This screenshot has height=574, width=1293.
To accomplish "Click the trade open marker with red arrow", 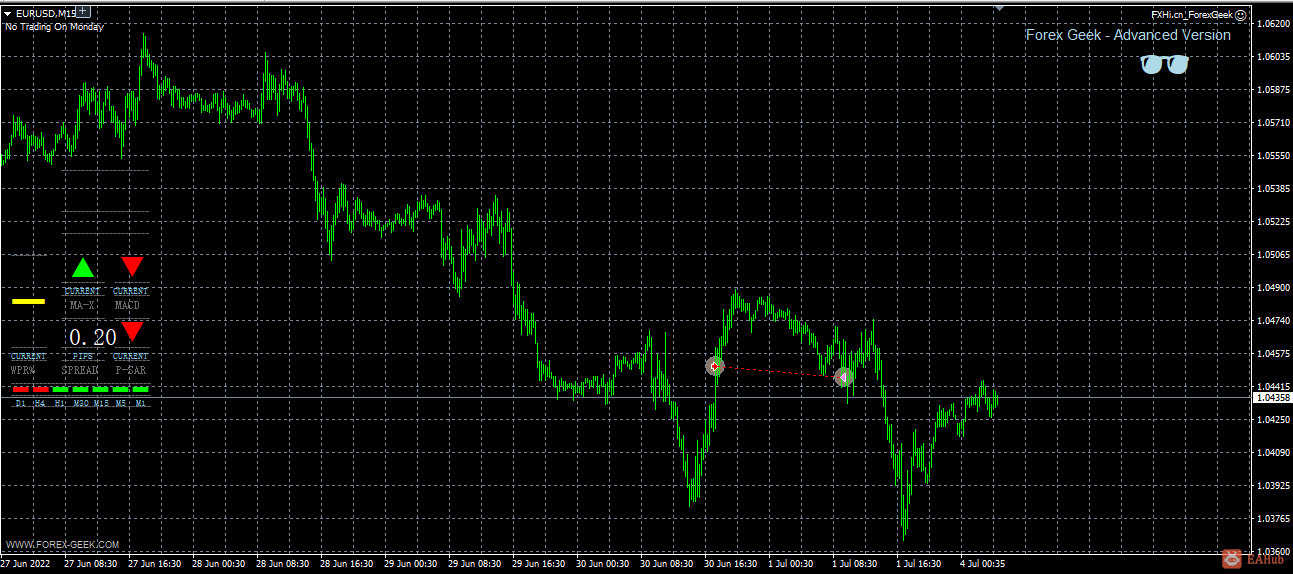I will coord(714,367).
